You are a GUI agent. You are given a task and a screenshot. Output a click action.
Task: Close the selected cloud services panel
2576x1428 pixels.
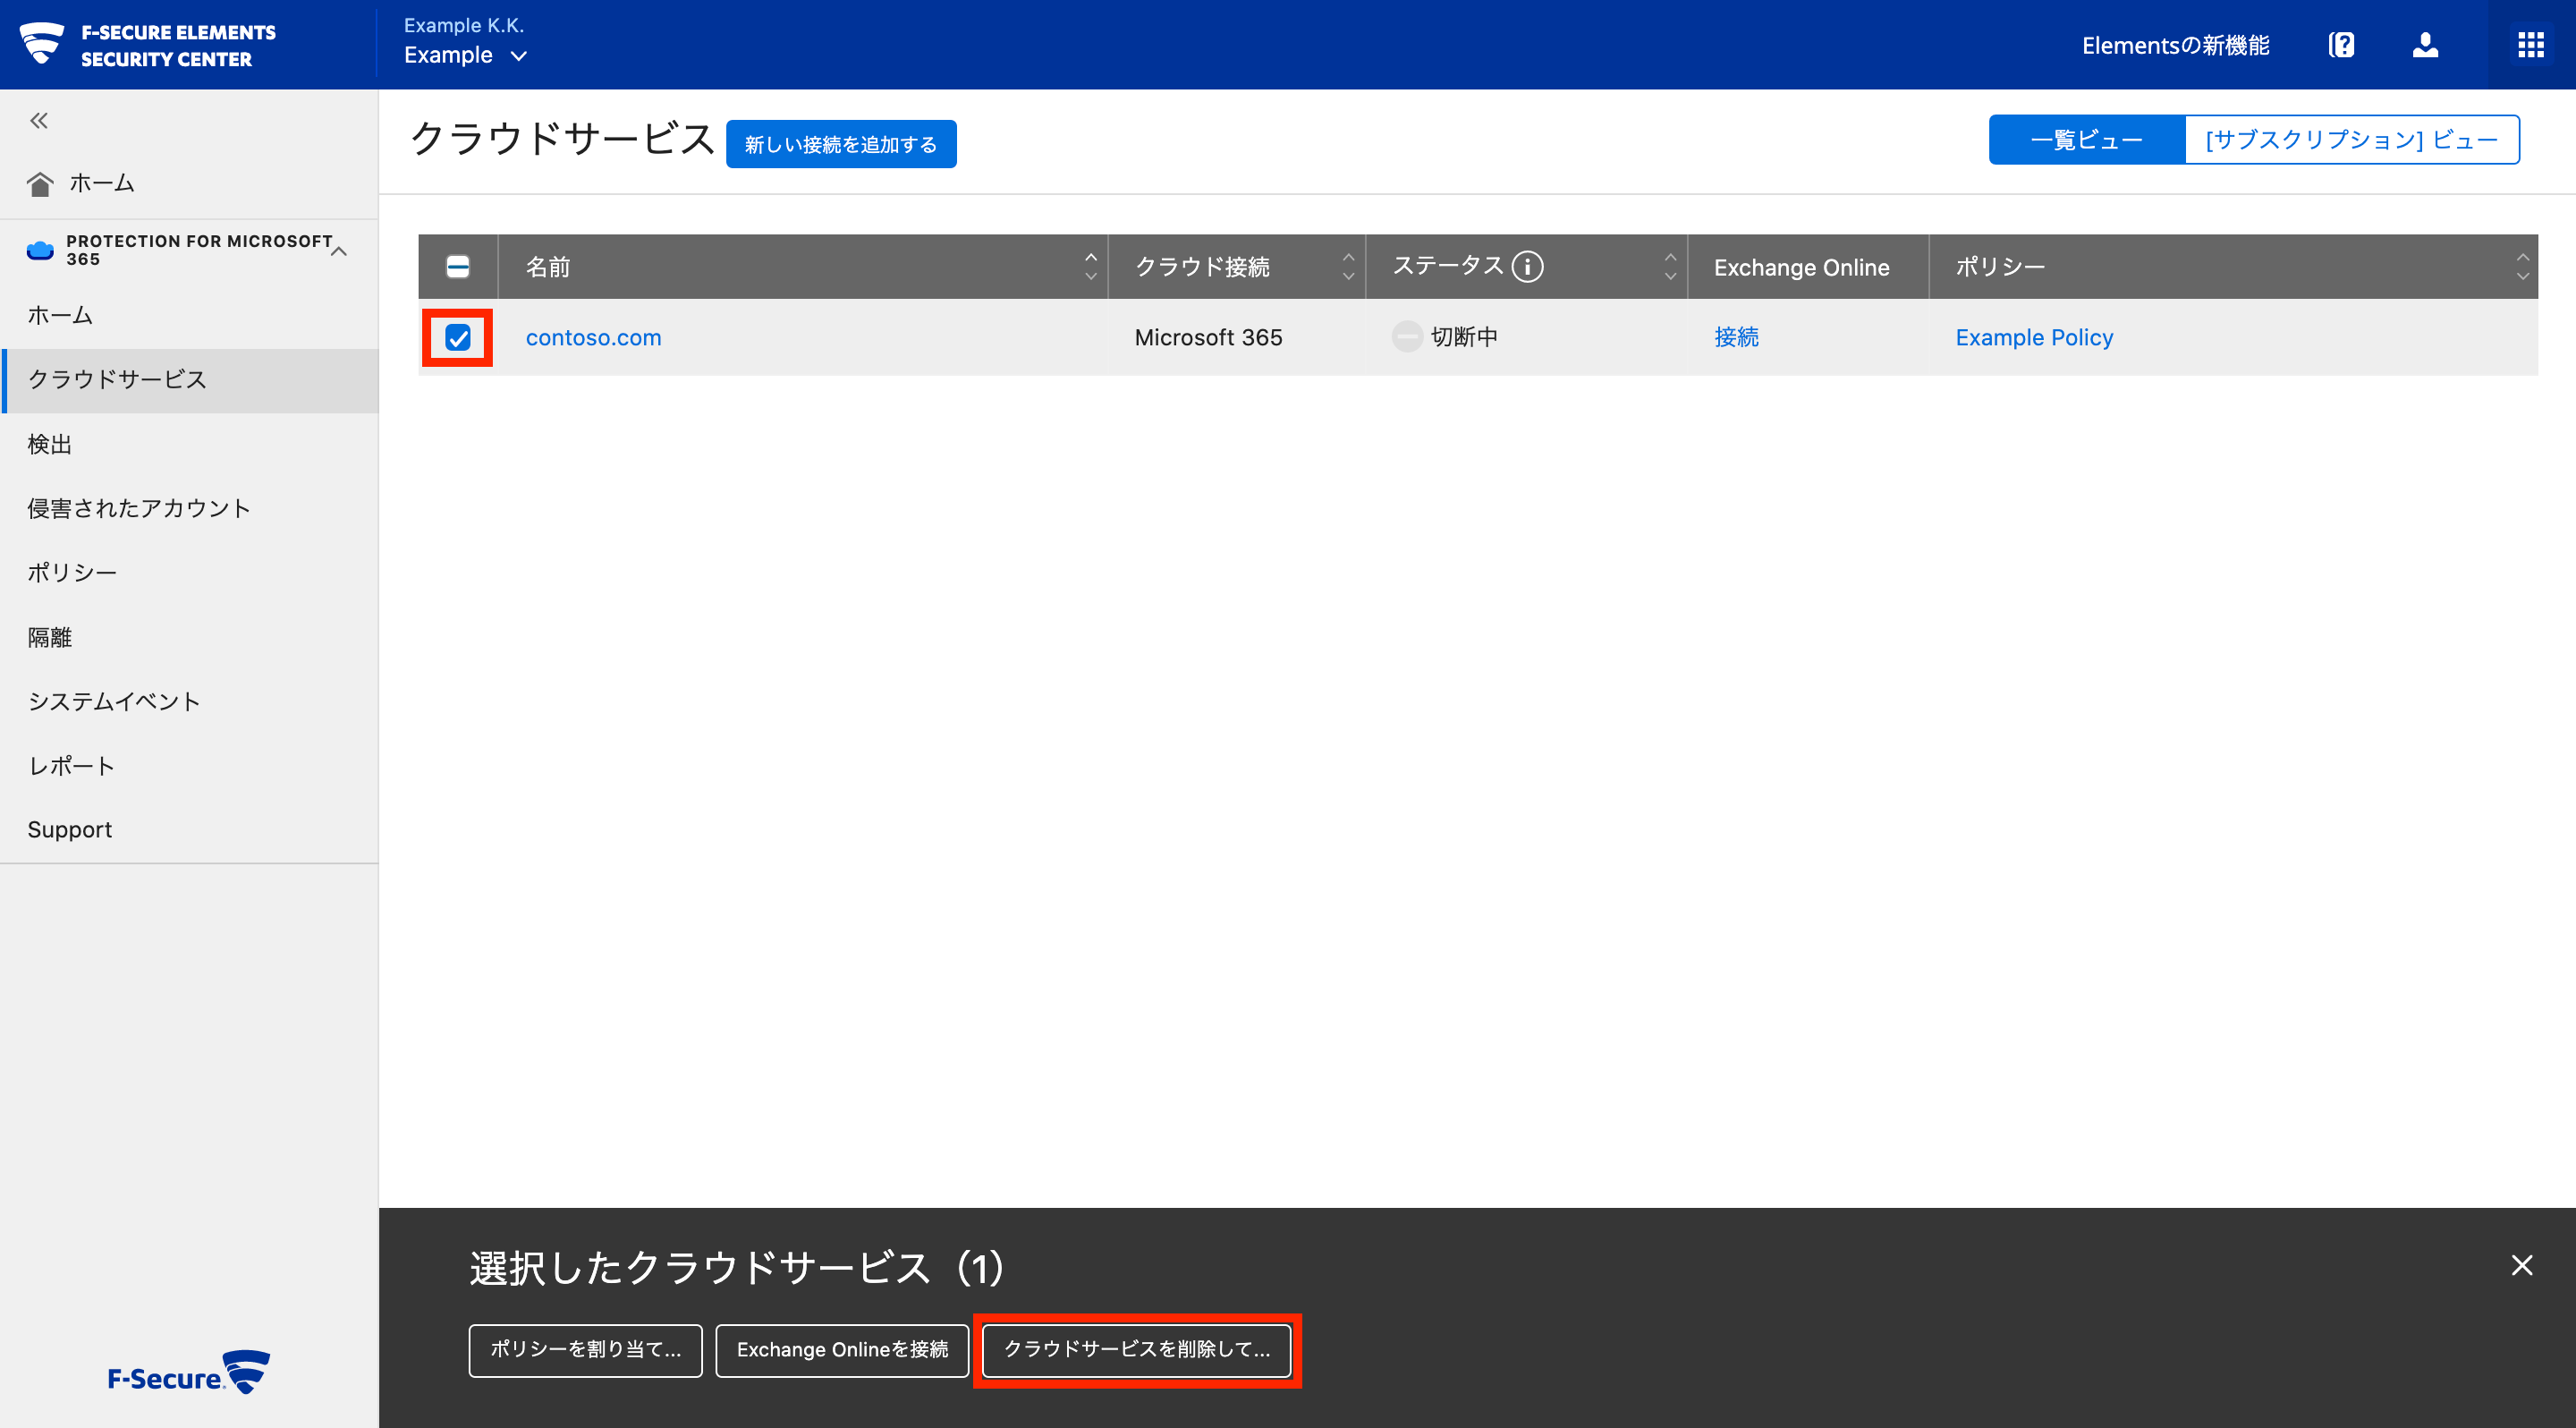[2521, 1265]
